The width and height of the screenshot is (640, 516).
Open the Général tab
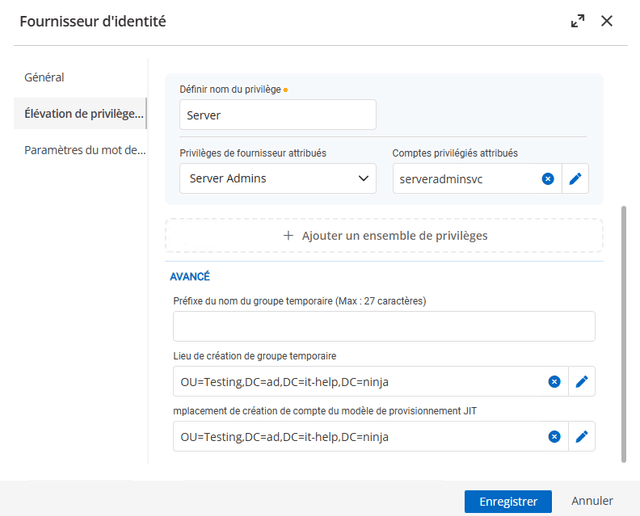tap(45, 77)
